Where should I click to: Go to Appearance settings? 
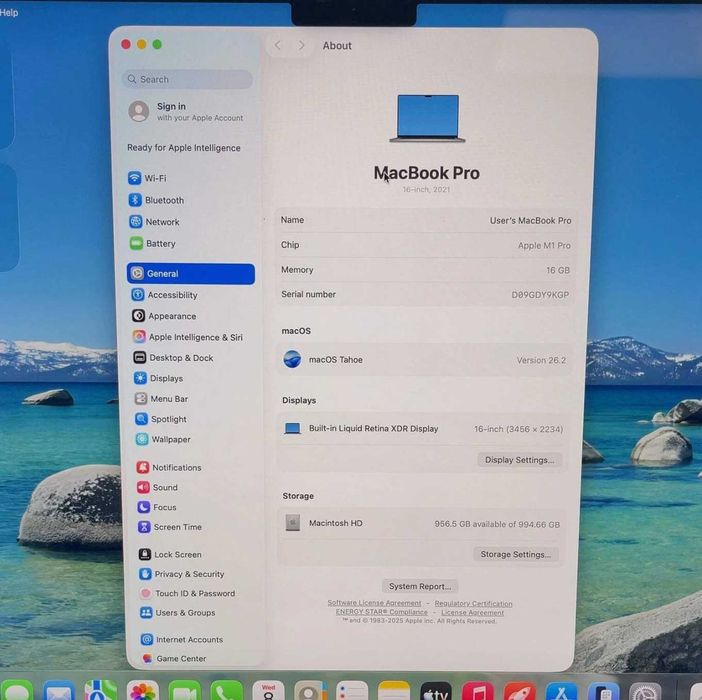[164, 316]
